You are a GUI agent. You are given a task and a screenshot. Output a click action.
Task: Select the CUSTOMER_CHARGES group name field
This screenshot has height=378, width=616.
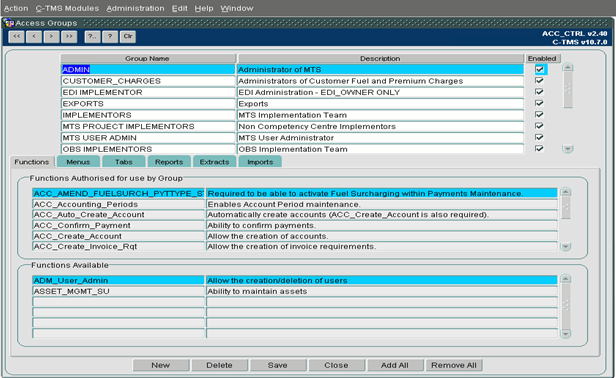(x=148, y=81)
